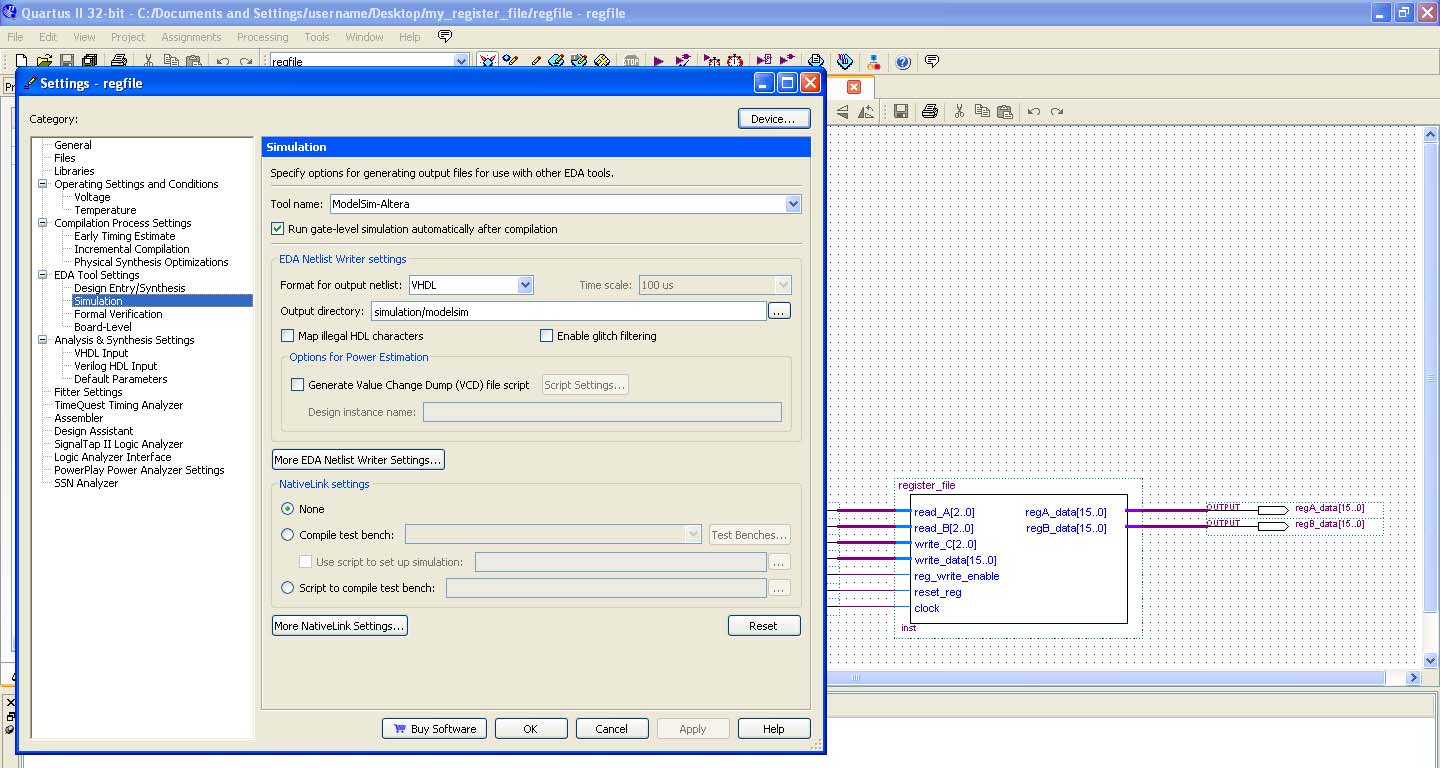The width and height of the screenshot is (1440, 768).
Task: Select Script to compile test bench radio
Action: pos(288,588)
